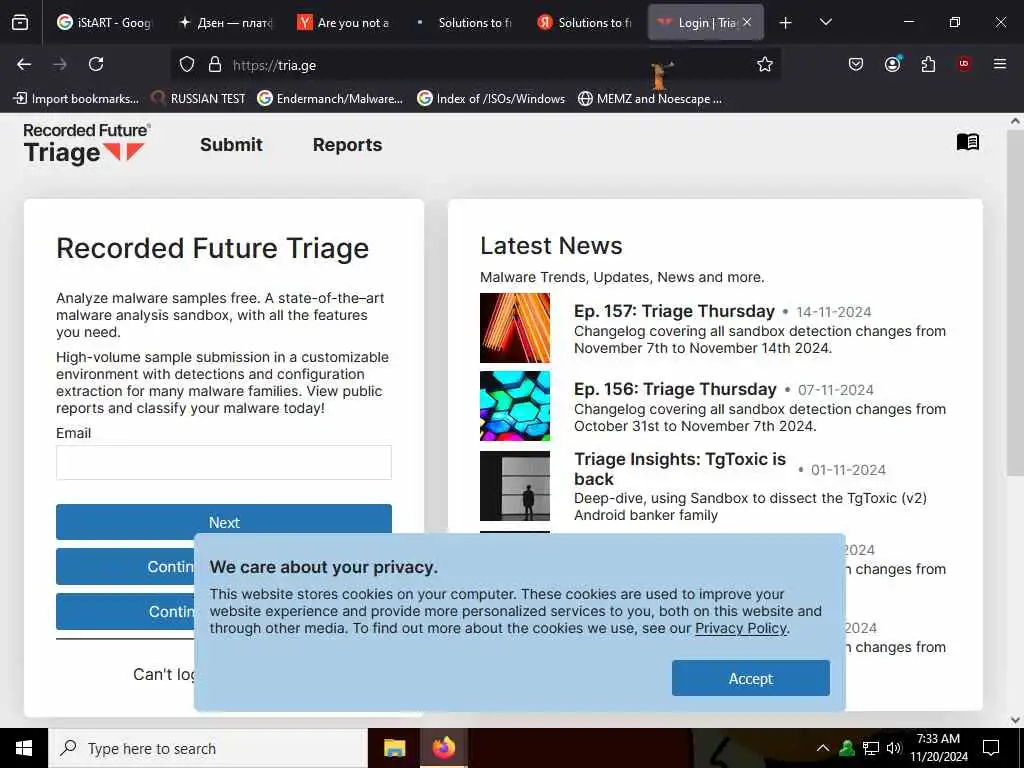Click the Ep. 157 orange thumbnail
The image size is (1024, 768).
tap(515, 328)
